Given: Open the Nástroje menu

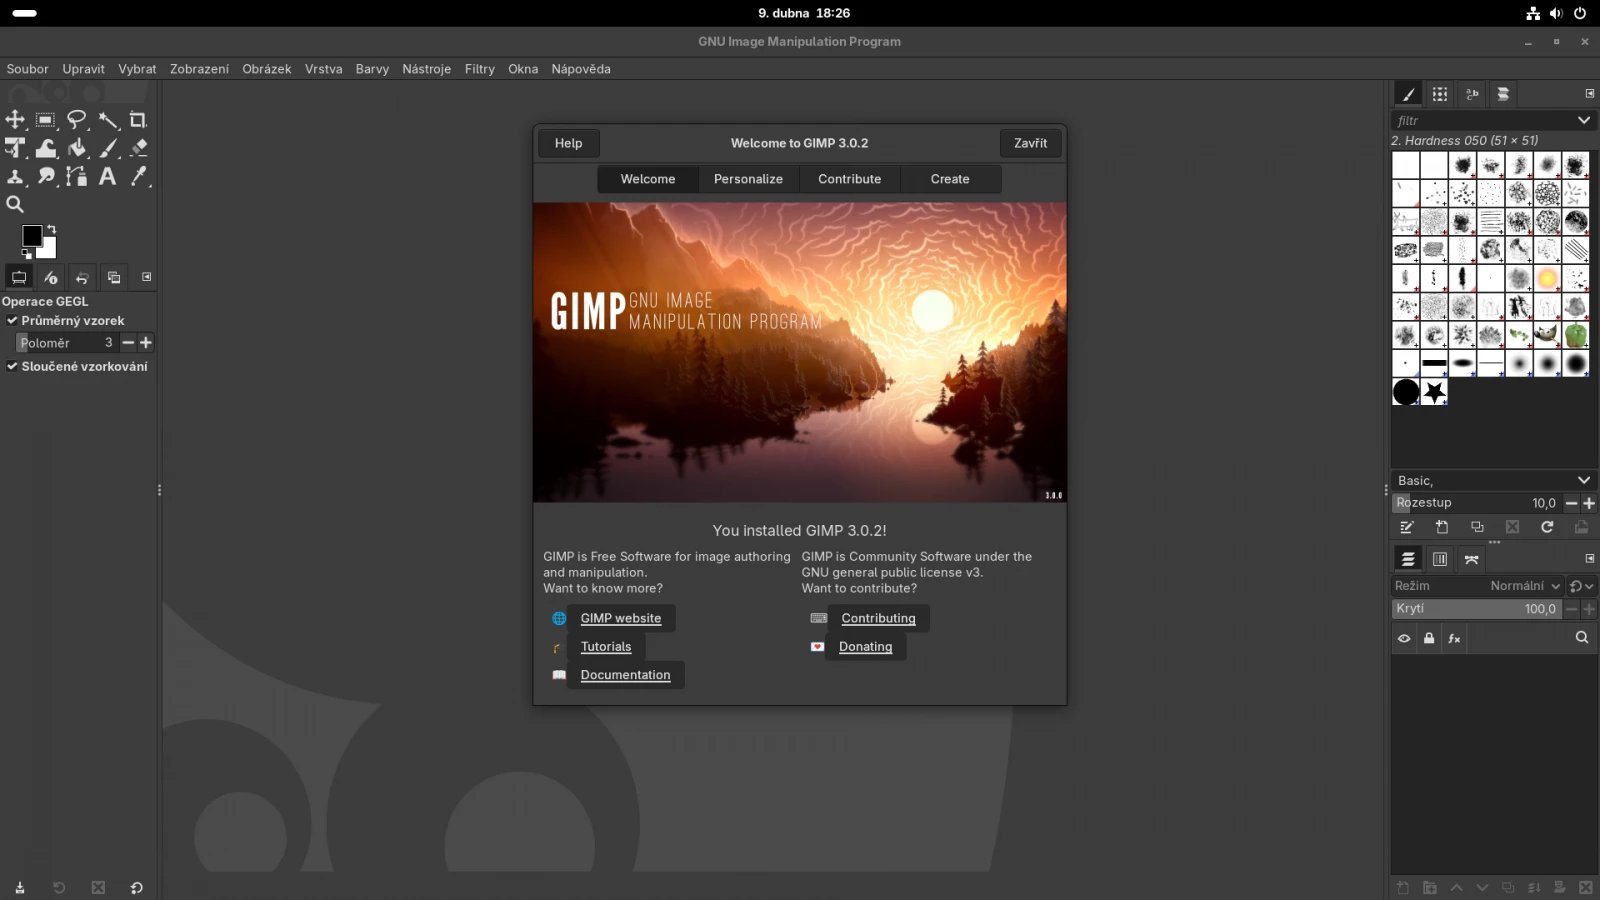Looking at the screenshot, I should [426, 69].
